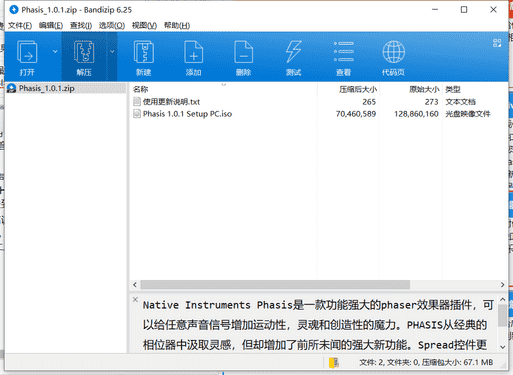Viewport: 513px width, 375px height.
Task: Click the text file icon of 使用更新说明.txt
Action: (137, 102)
